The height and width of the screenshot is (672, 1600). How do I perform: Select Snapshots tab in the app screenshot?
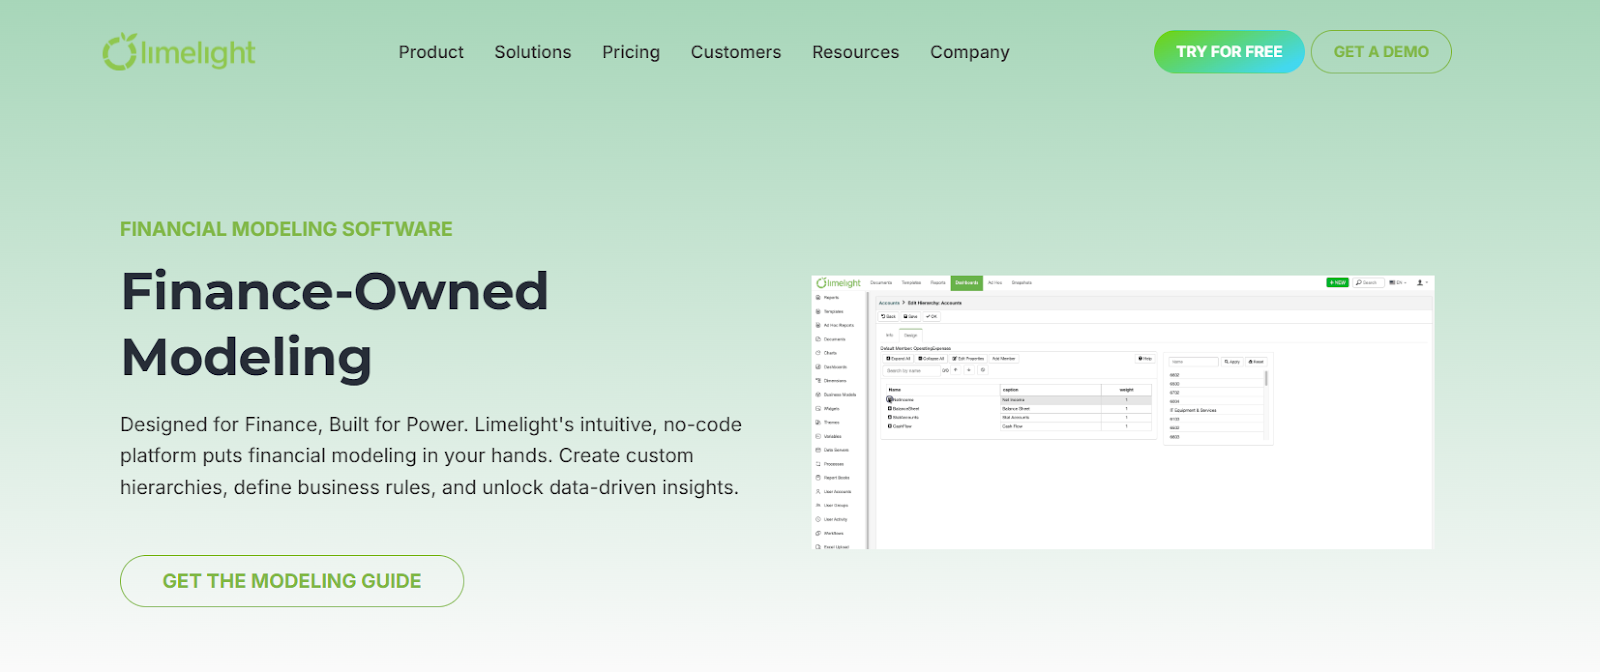click(1022, 283)
